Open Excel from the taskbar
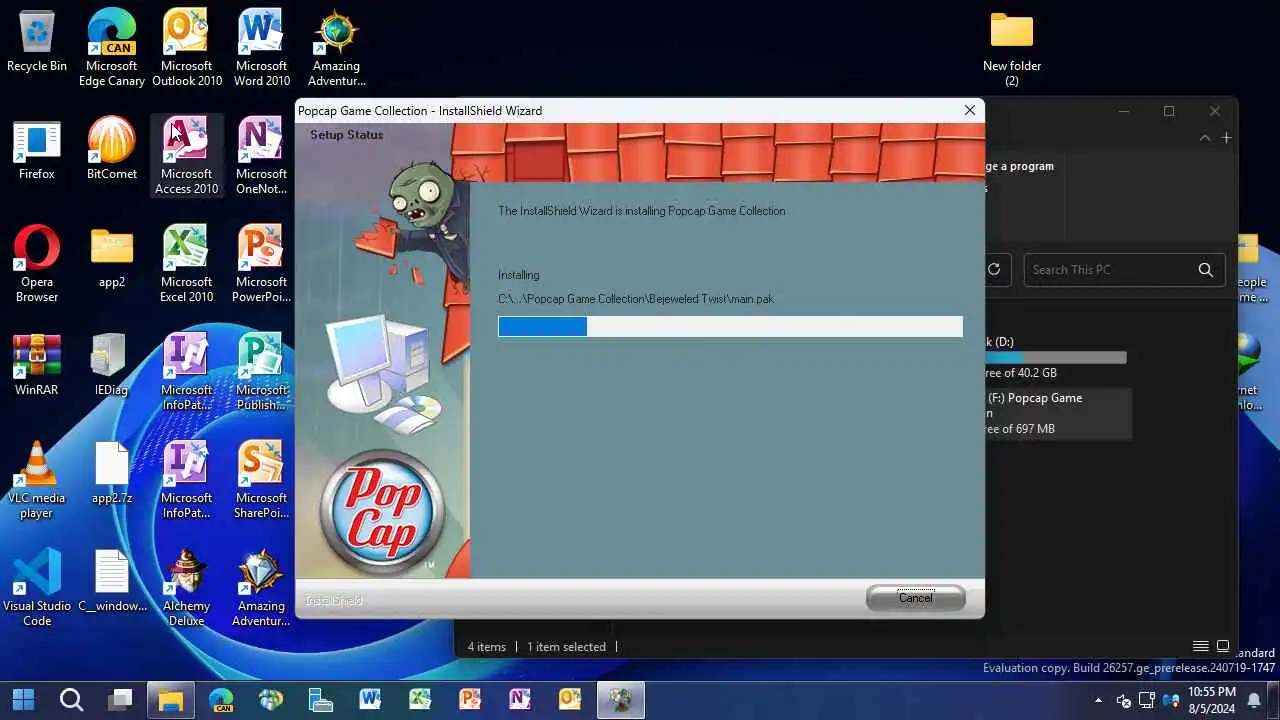Screen dimensions: 1280x720 (x=420, y=699)
